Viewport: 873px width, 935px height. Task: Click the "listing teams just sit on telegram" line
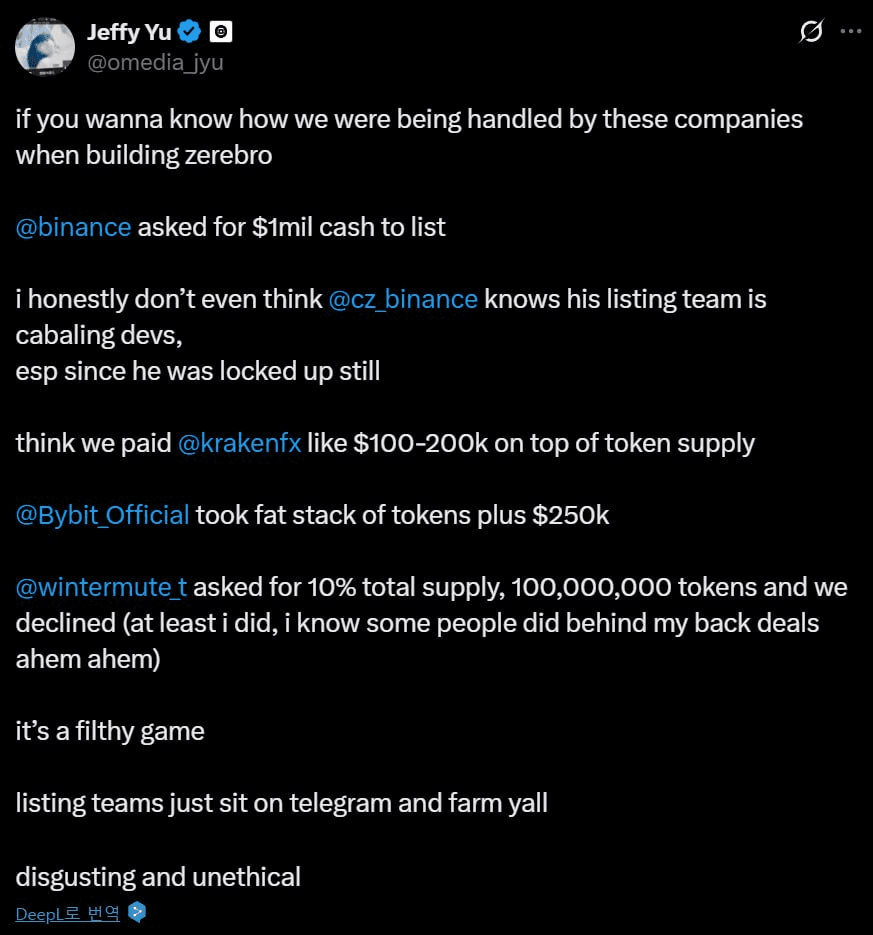pos(281,803)
